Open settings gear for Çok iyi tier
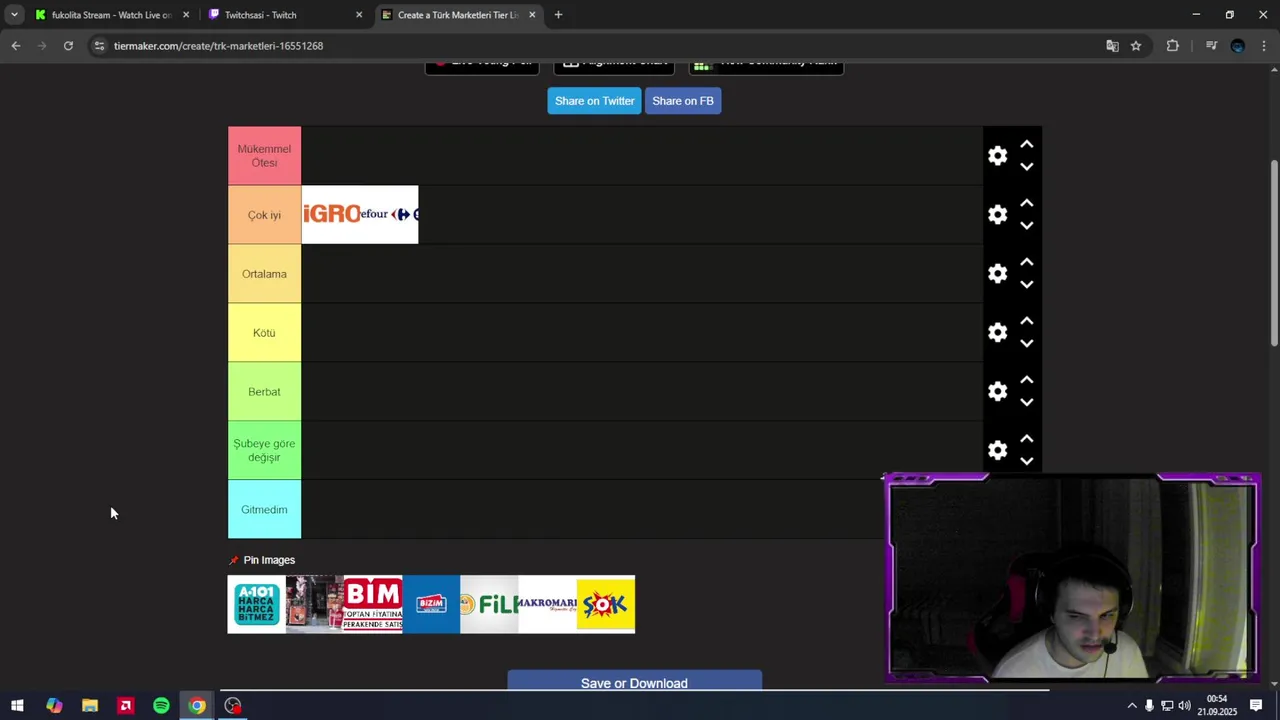1280x720 pixels. (997, 215)
